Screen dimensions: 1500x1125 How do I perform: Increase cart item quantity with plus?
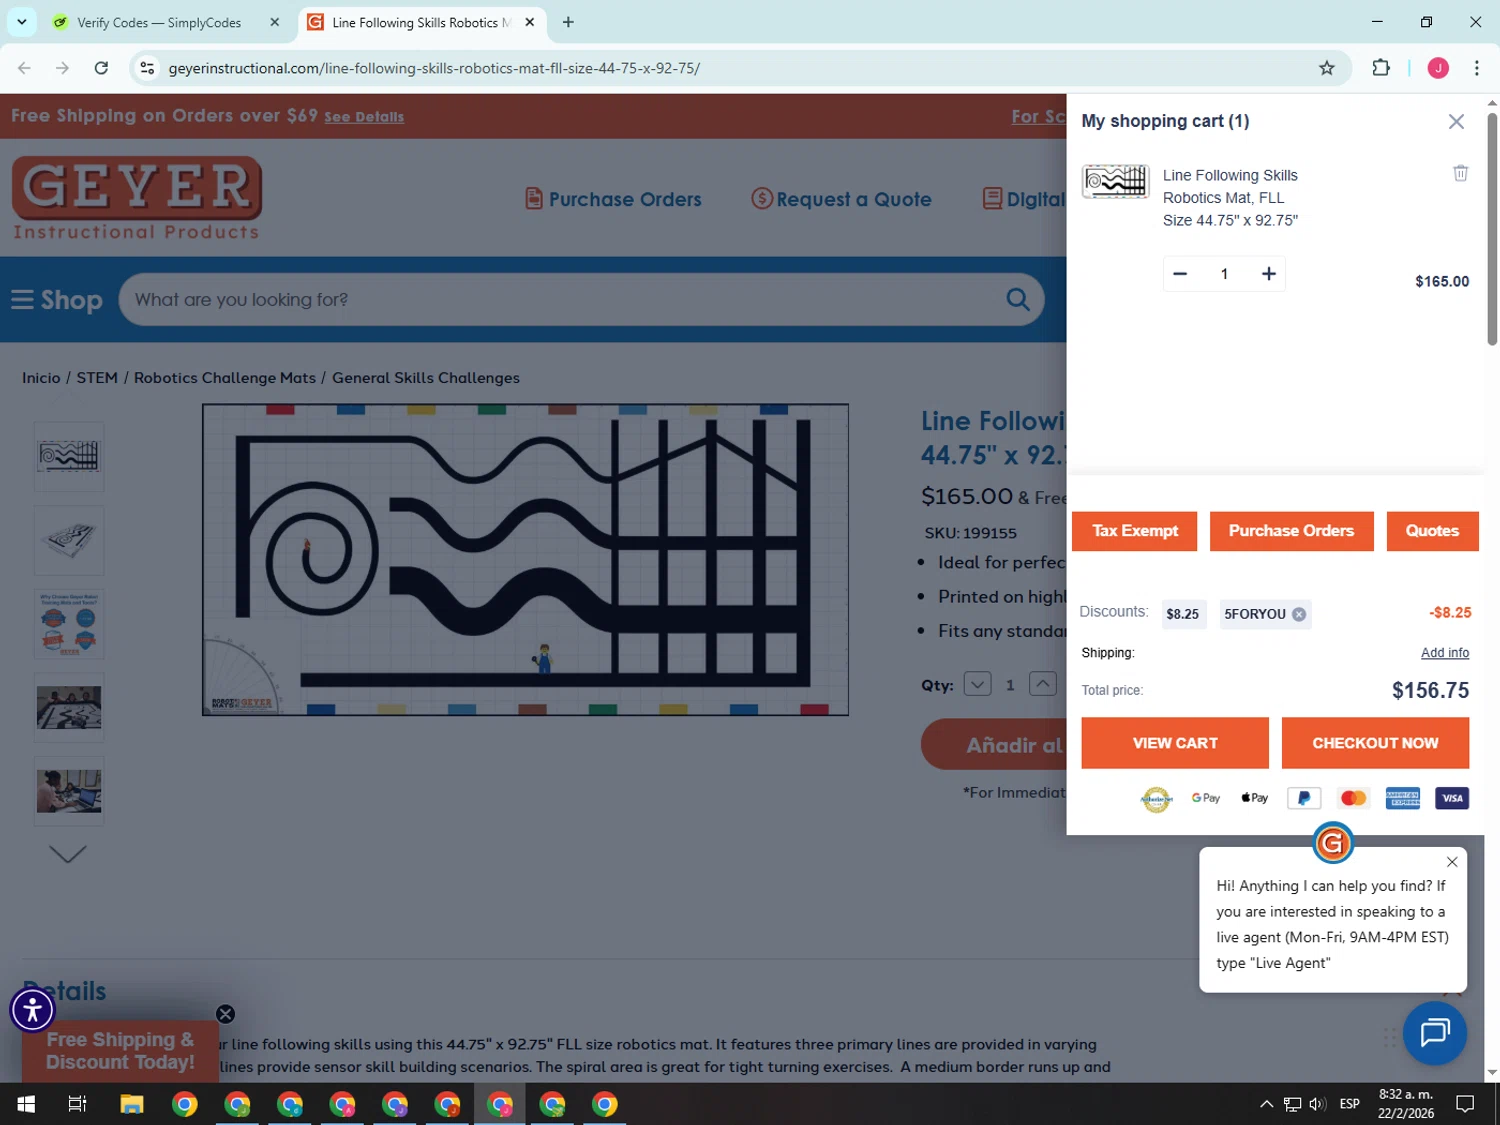[x=1268, y=274]
